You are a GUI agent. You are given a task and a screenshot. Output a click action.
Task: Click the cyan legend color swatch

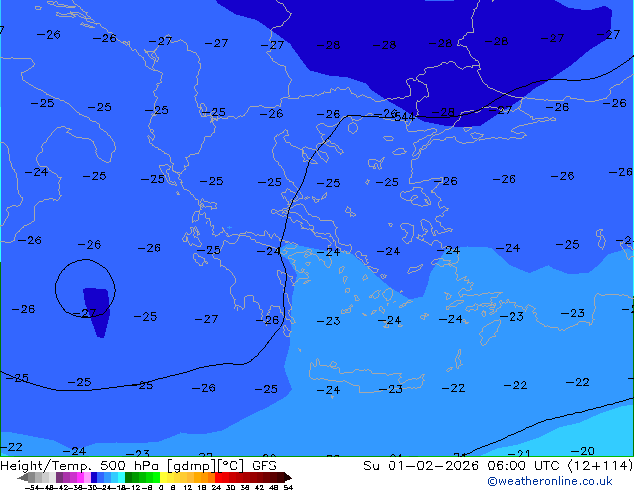(x=121, y=477)
